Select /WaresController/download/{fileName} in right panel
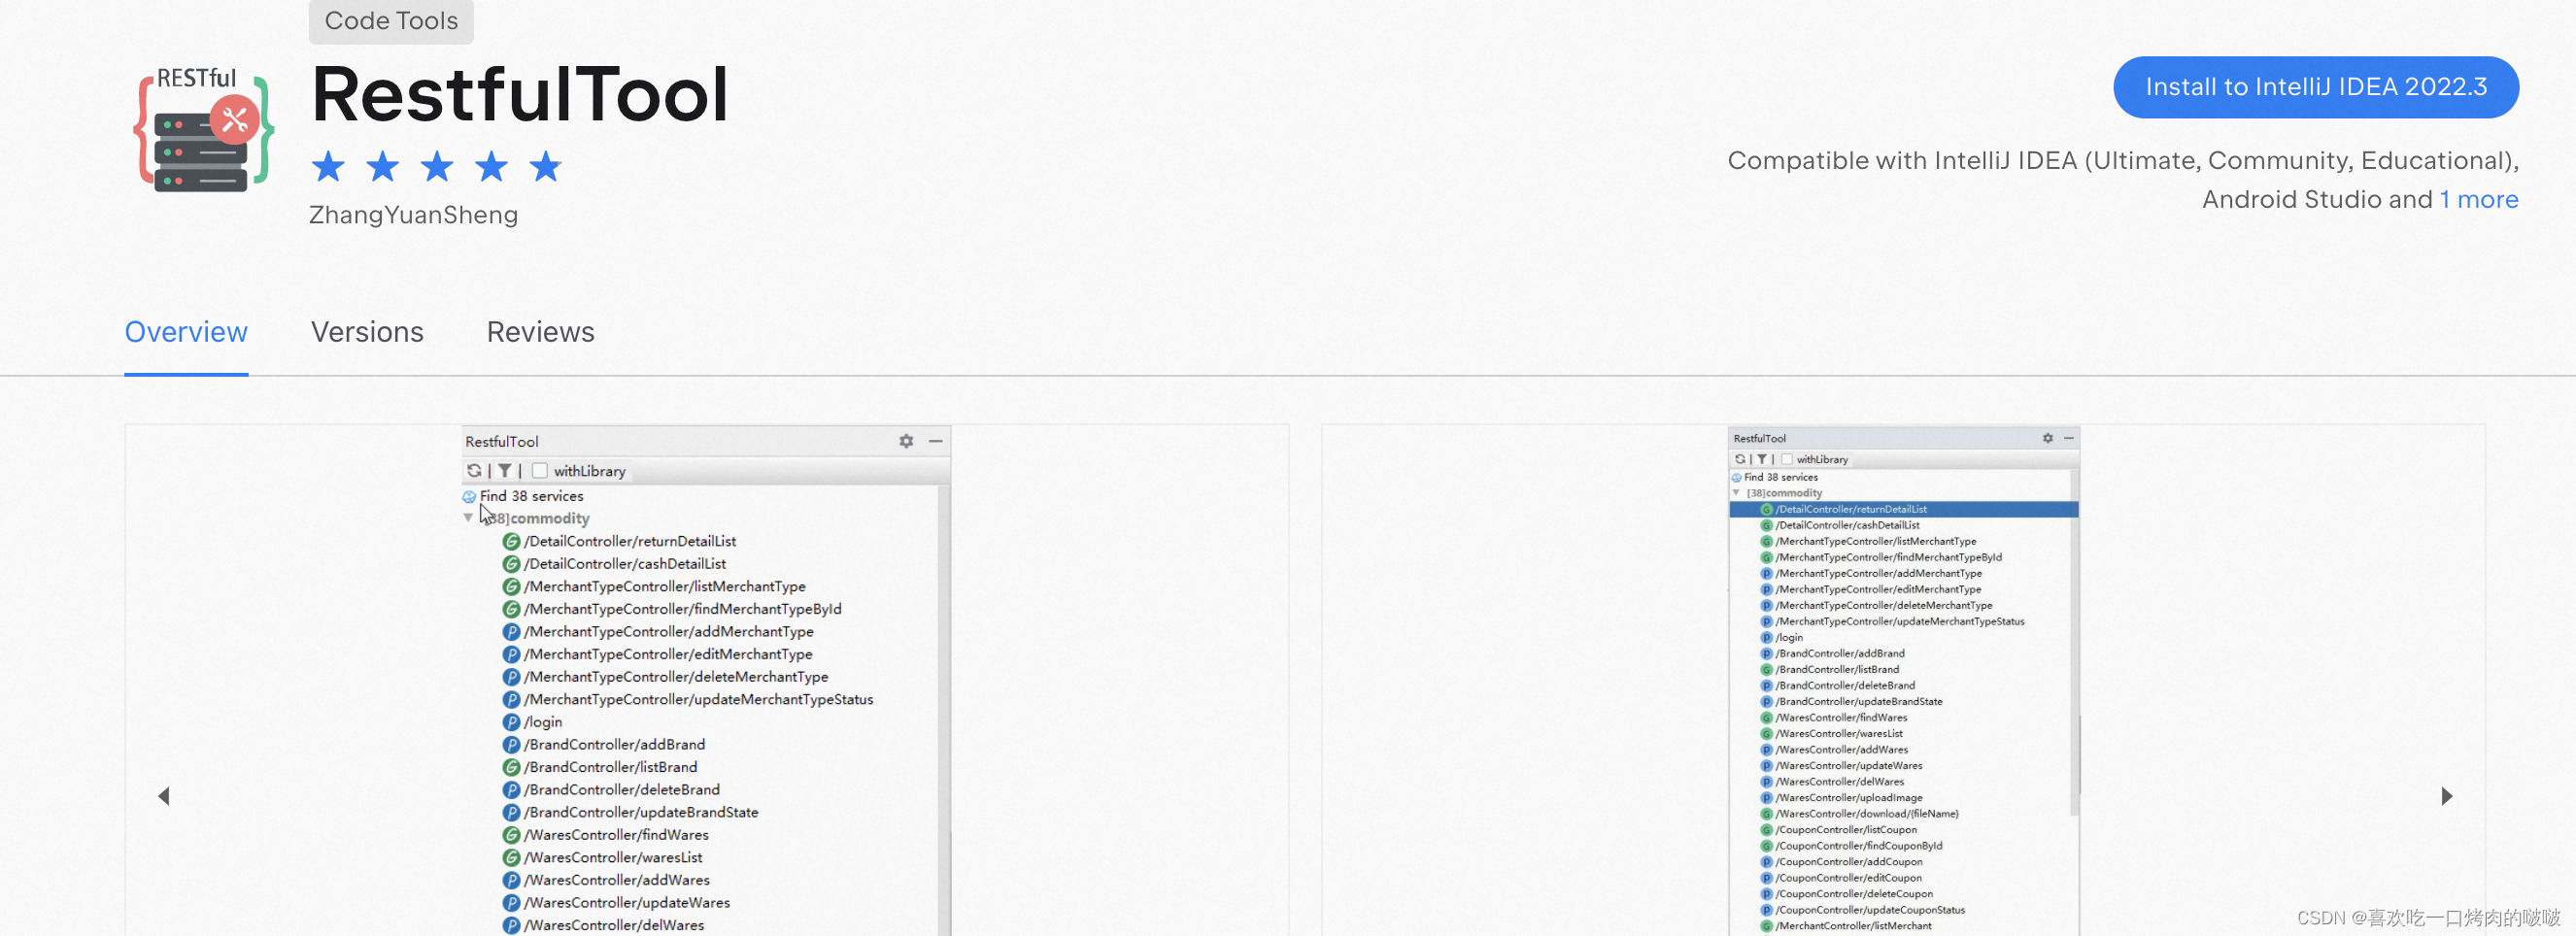The height and width of the screenshot is (936, 2576). (1867, 814)
